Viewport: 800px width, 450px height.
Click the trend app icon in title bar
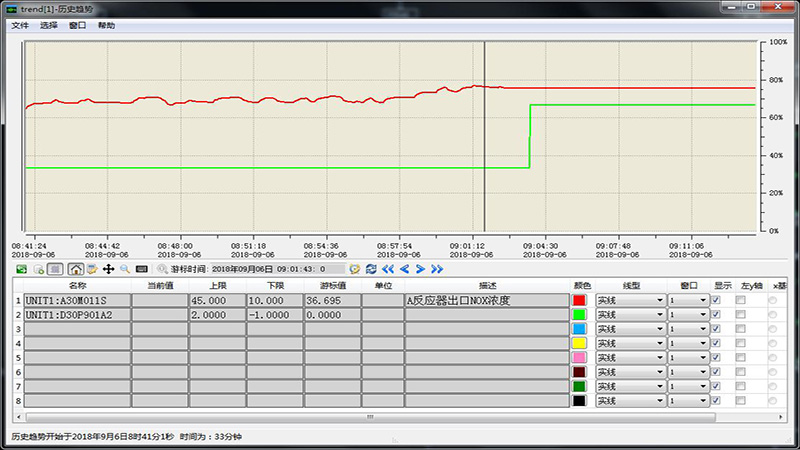11,9
